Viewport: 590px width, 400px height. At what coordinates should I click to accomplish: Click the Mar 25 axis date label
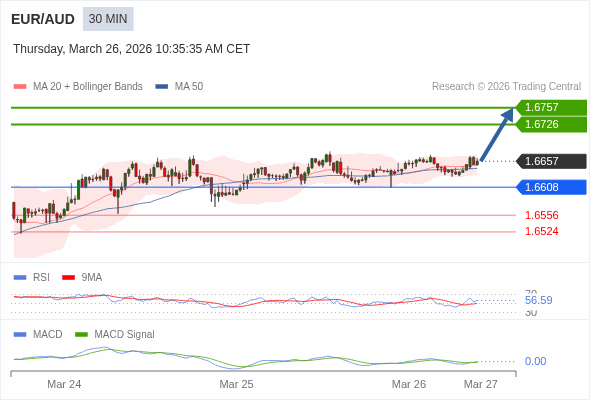click(236, 384)
